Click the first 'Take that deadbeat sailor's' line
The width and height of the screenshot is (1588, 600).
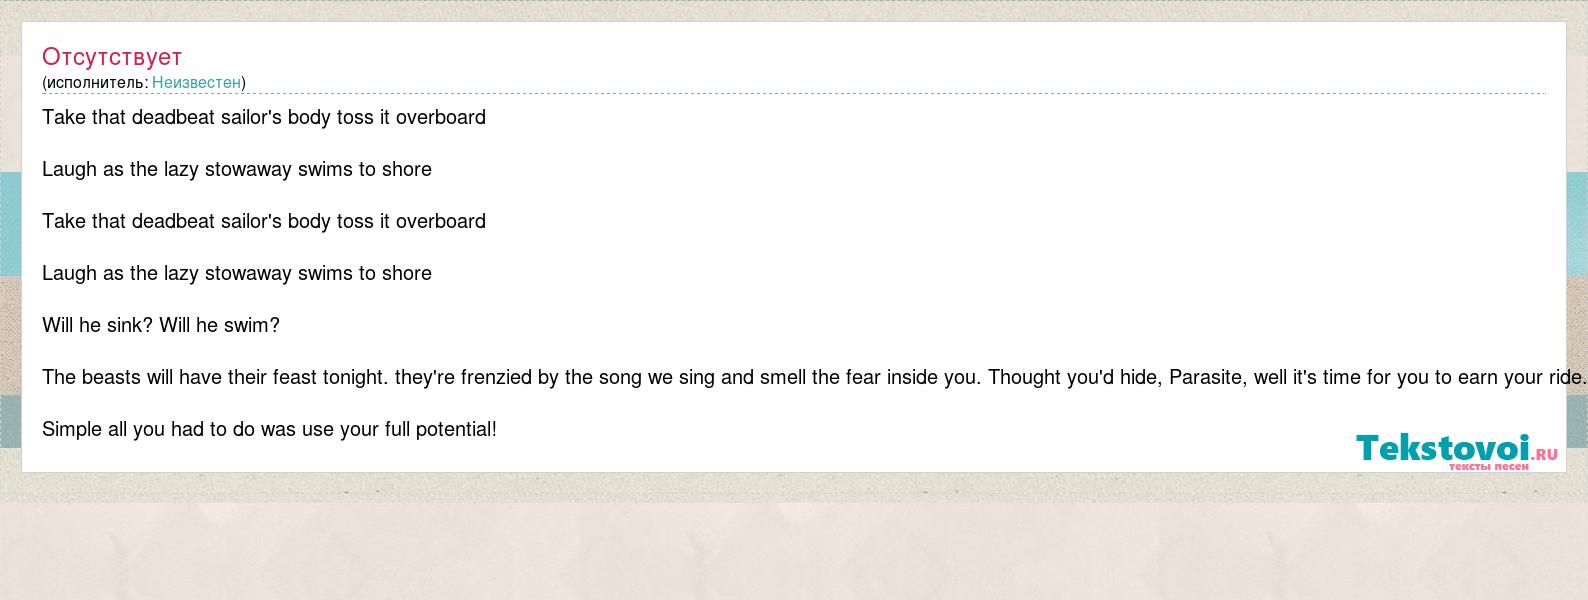(x=264, y=117)
